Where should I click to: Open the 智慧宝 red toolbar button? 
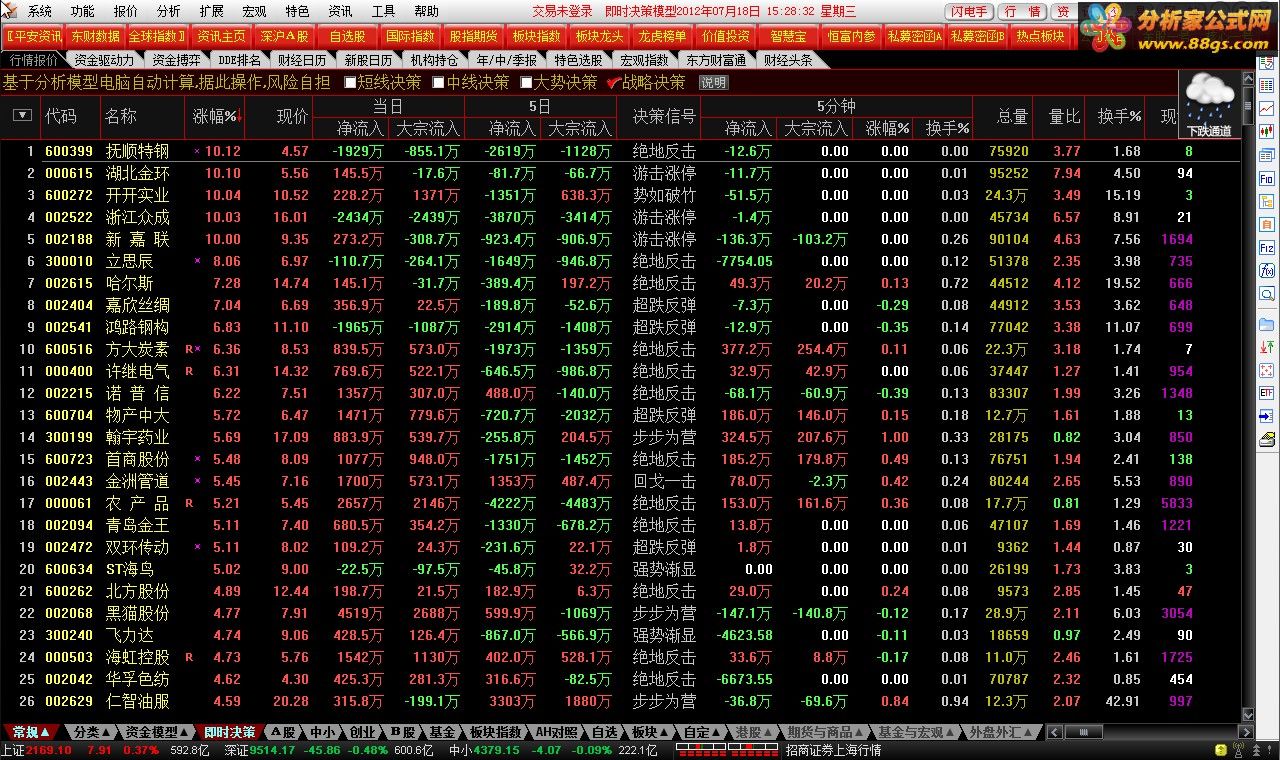pos(788,36)
